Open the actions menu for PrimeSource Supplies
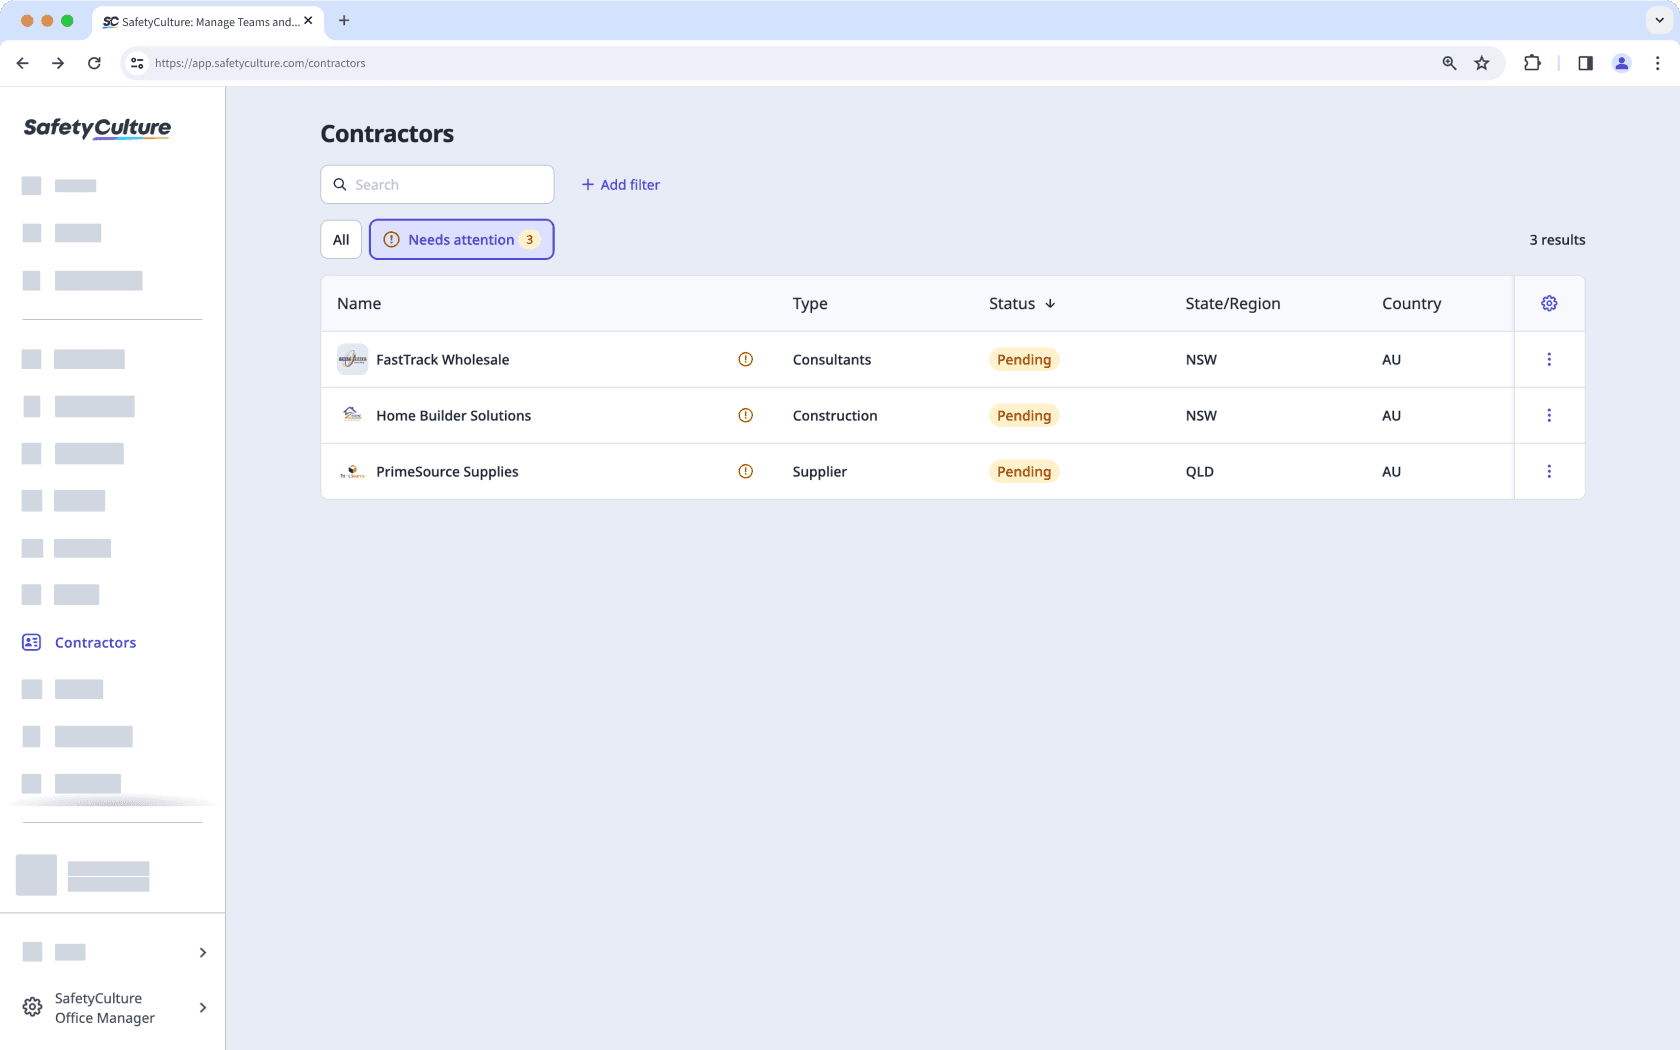 point(1551,471)
